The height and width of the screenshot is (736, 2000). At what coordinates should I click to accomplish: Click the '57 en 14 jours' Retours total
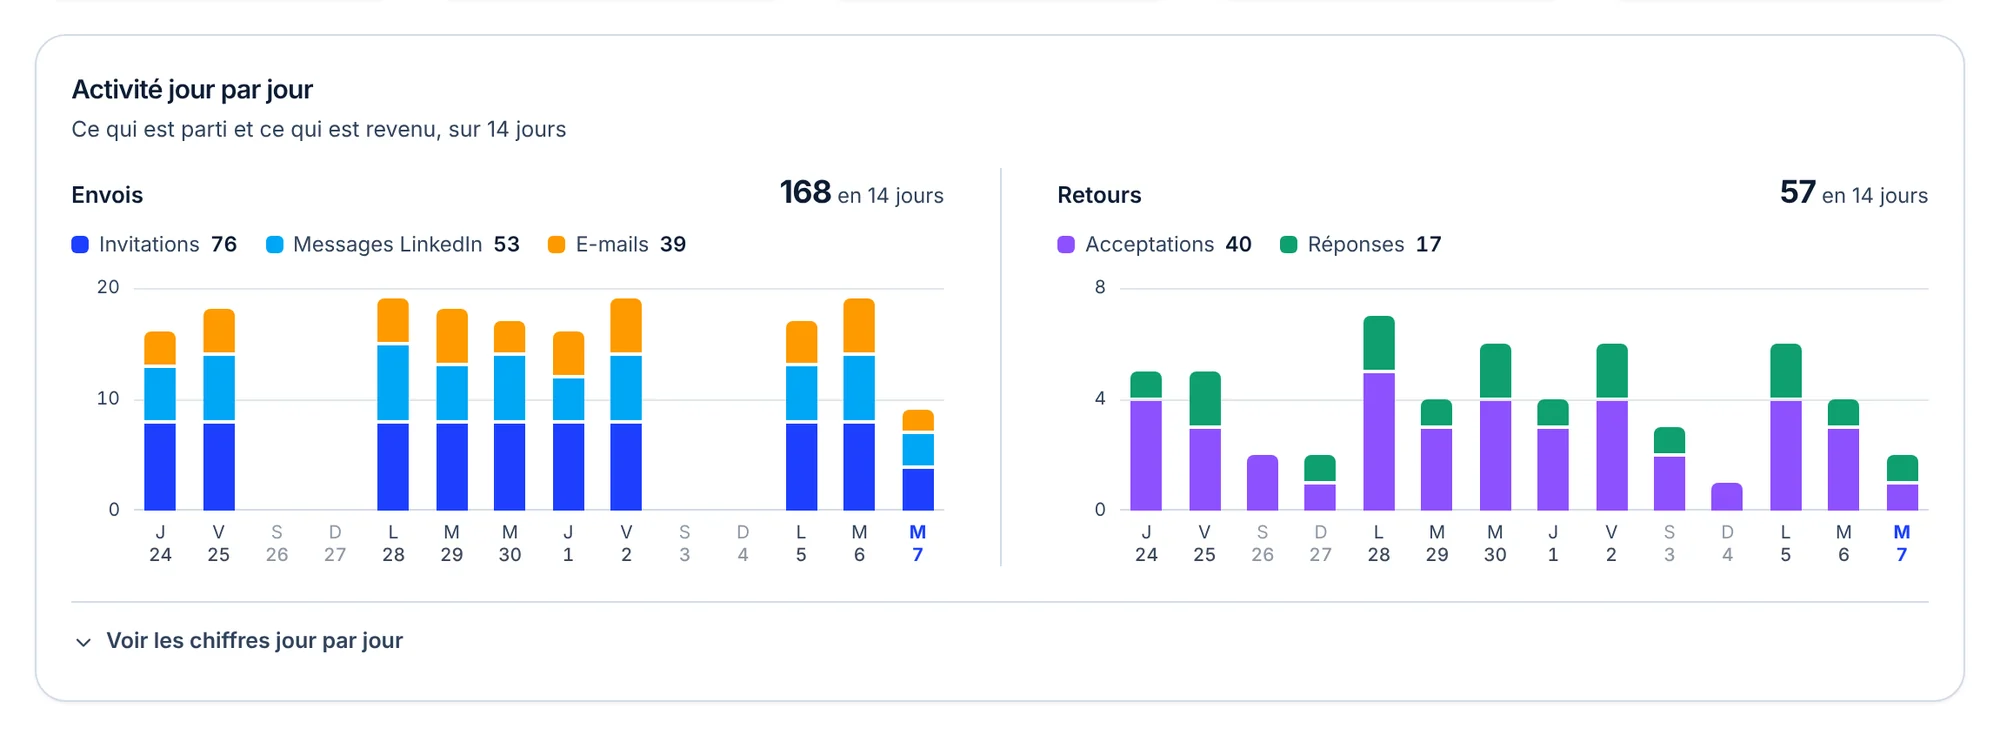pos(1854,192)
